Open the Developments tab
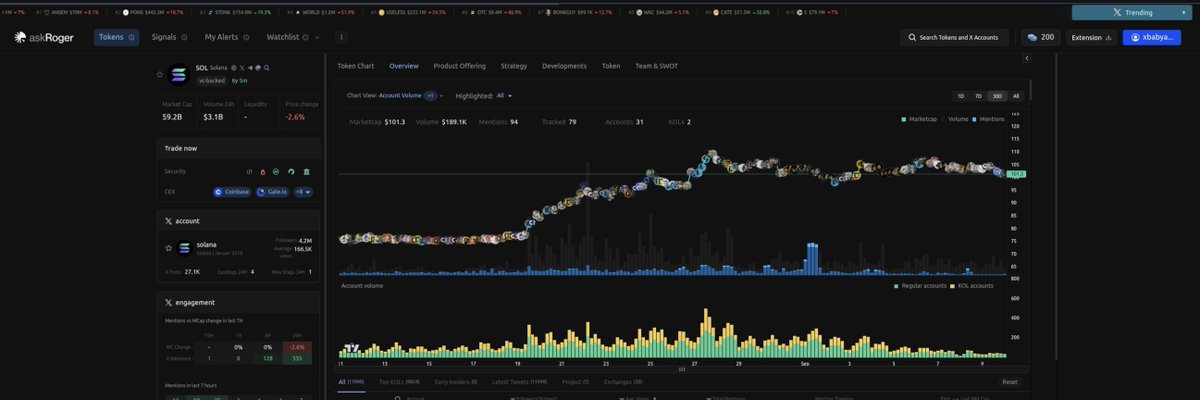Viewport: 1200px width, 400px height. 564,66
